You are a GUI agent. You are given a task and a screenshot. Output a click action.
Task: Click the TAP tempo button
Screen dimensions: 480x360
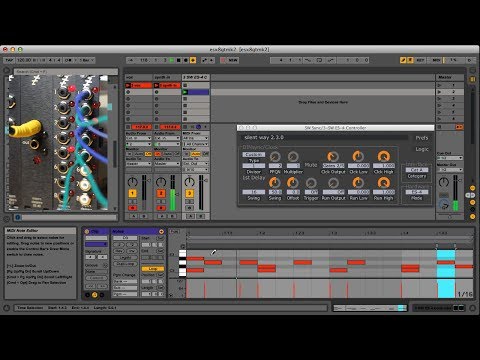(9, 60)
